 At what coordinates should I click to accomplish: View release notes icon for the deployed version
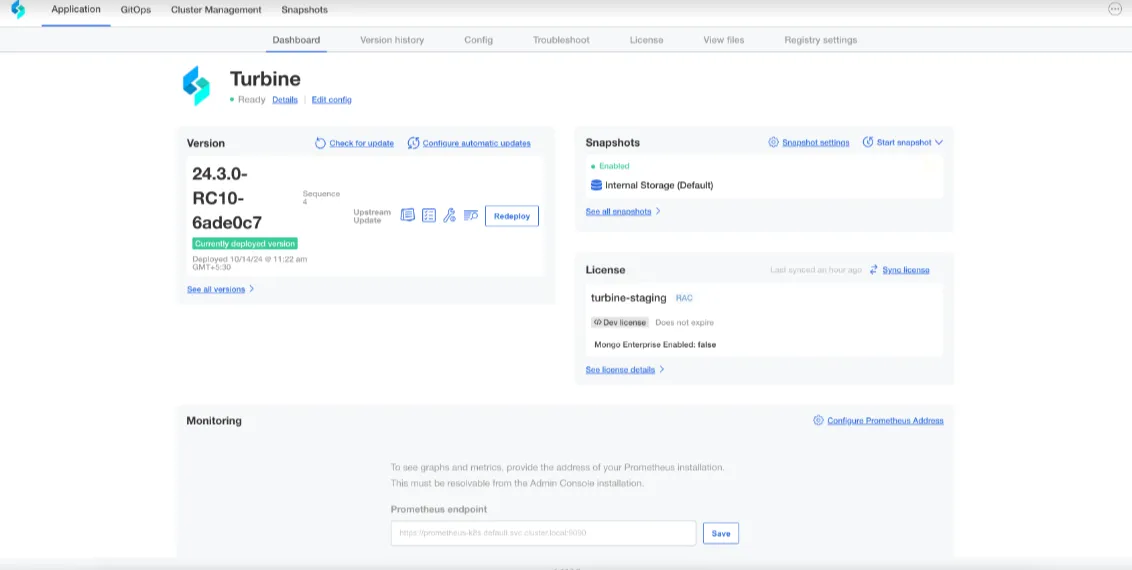pos(408,215)
